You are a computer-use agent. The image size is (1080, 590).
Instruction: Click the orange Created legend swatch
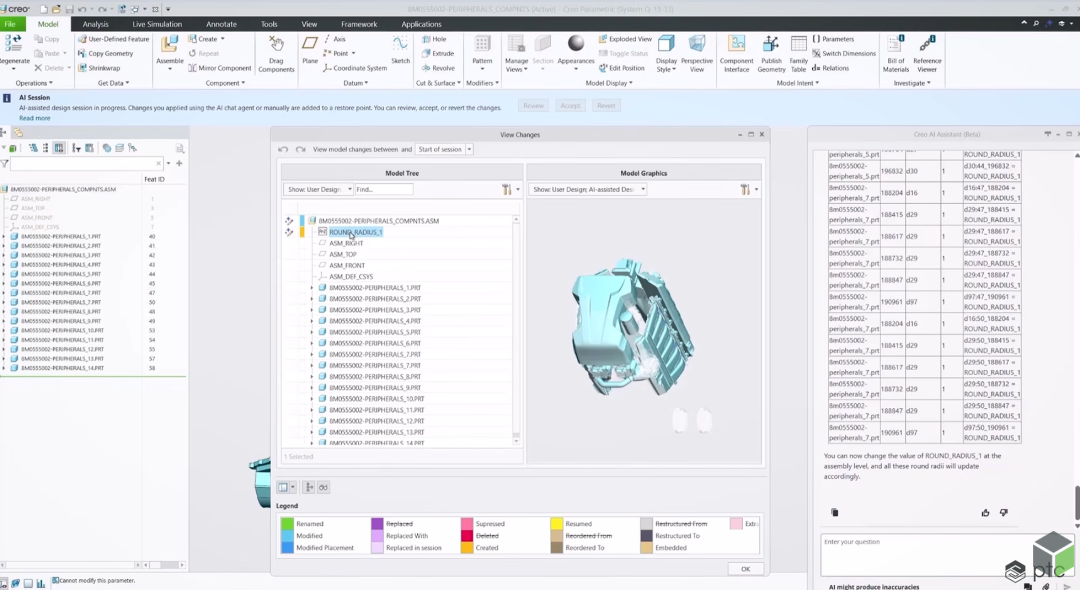pyautogui.click(x=467, y=547)
